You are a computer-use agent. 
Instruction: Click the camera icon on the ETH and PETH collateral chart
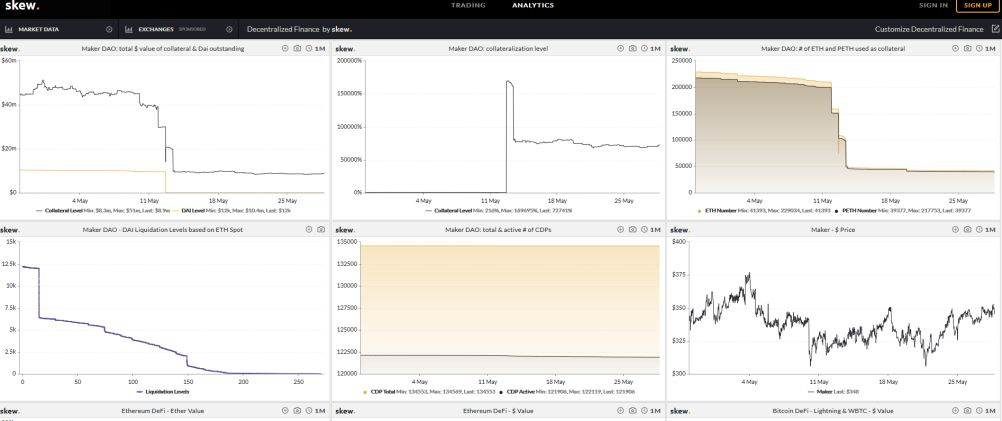point(967,49)
